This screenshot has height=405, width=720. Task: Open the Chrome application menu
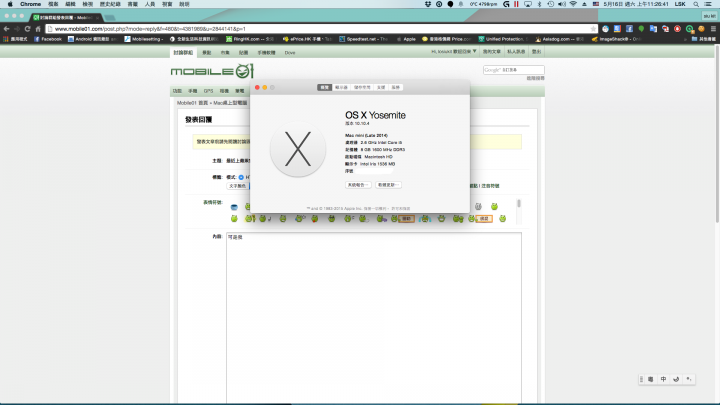(x=30, y=4)
